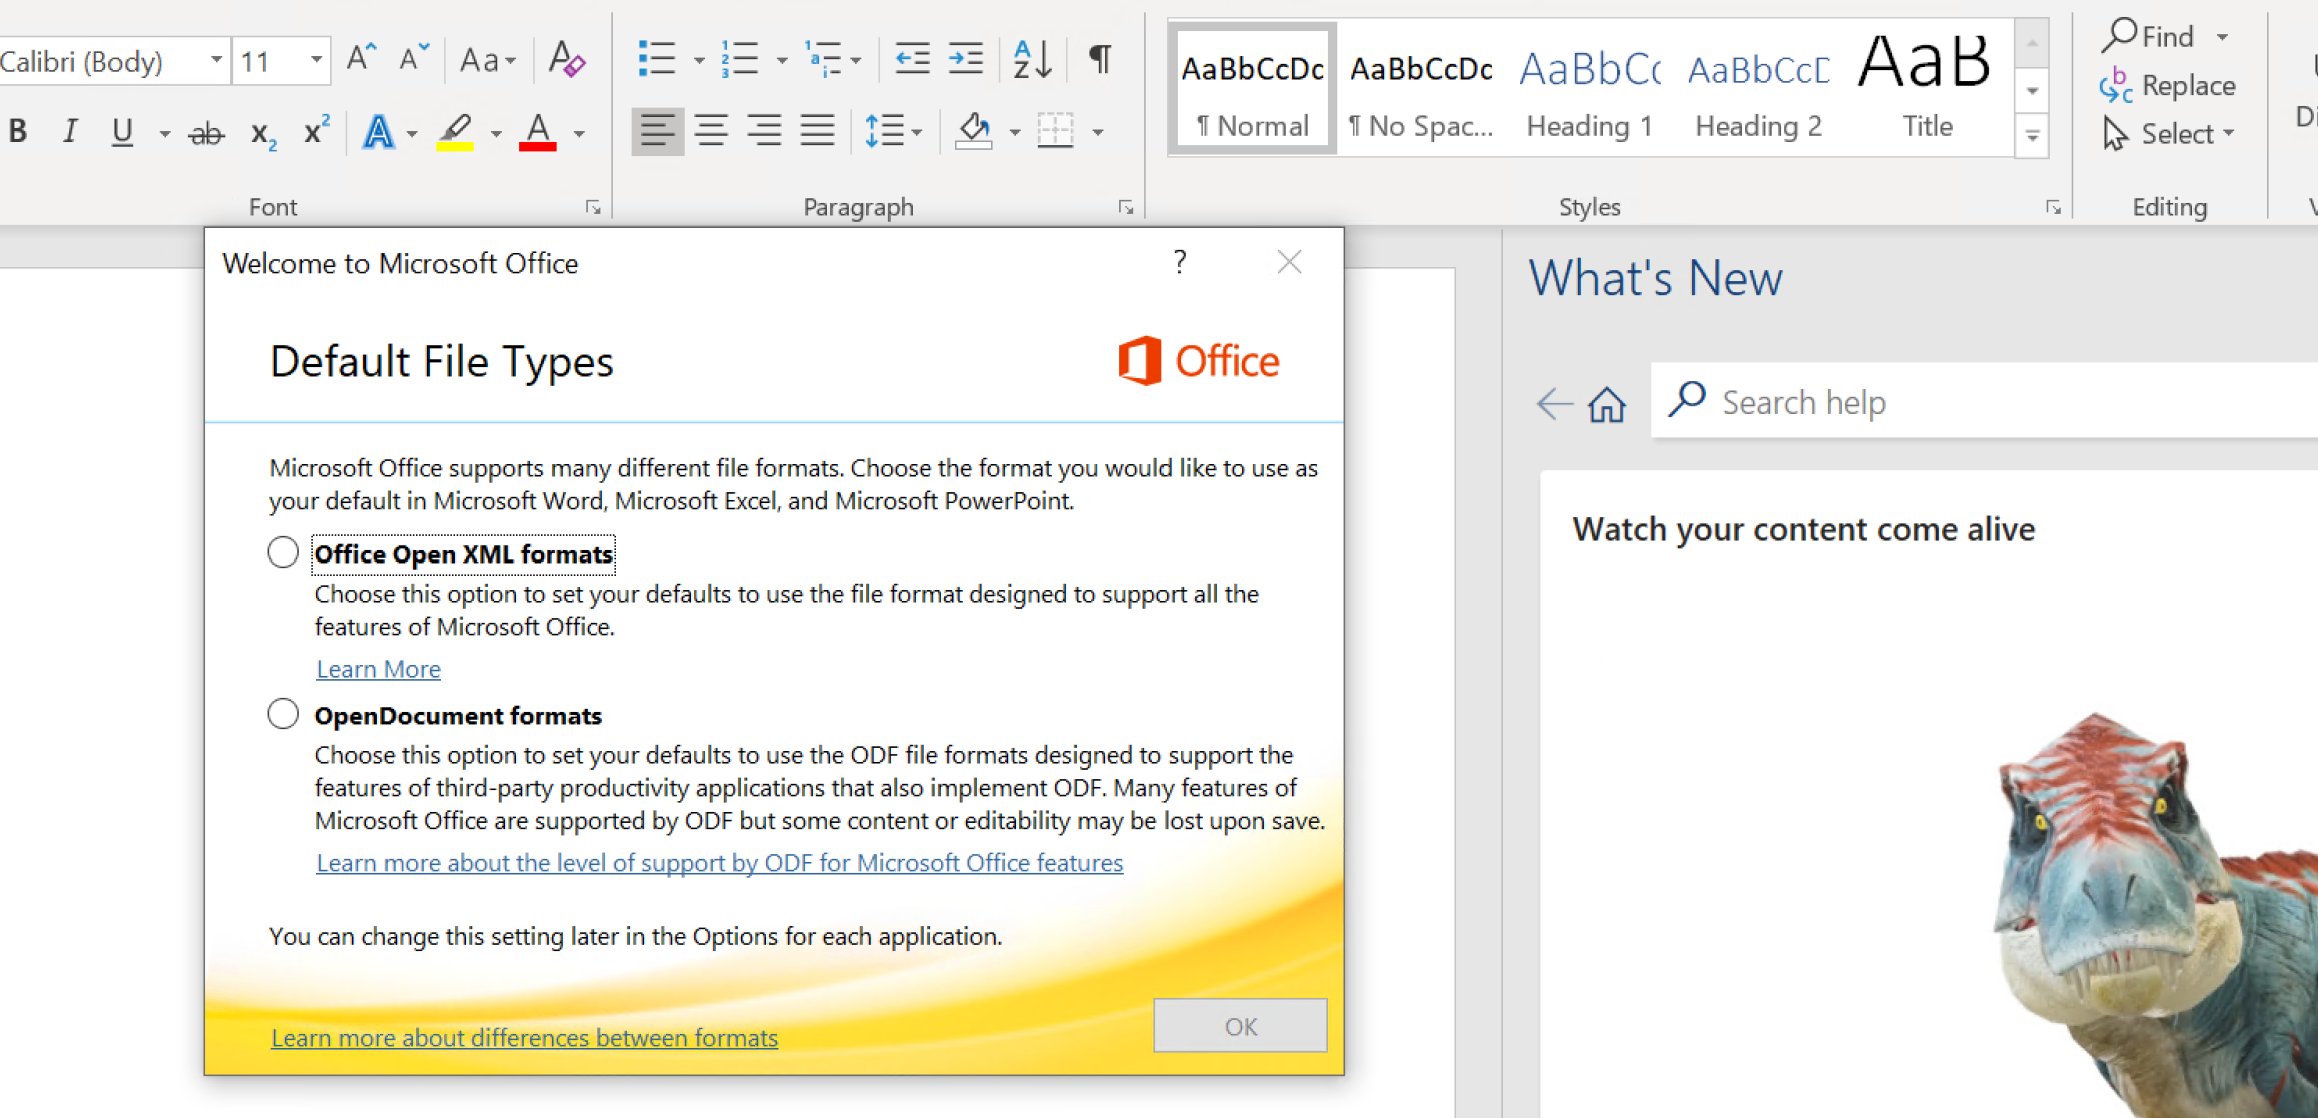This screenshot has width=2318, height=1118.
Task: Apply strikethrough formatting
Action: [x=206, y=131]
